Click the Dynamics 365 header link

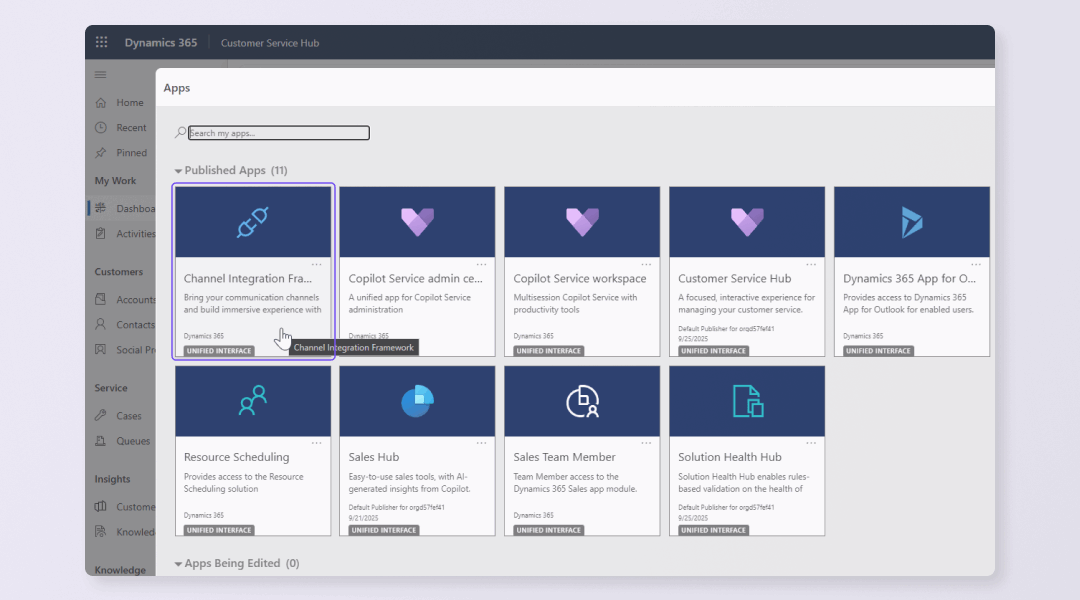coord(160,43)
